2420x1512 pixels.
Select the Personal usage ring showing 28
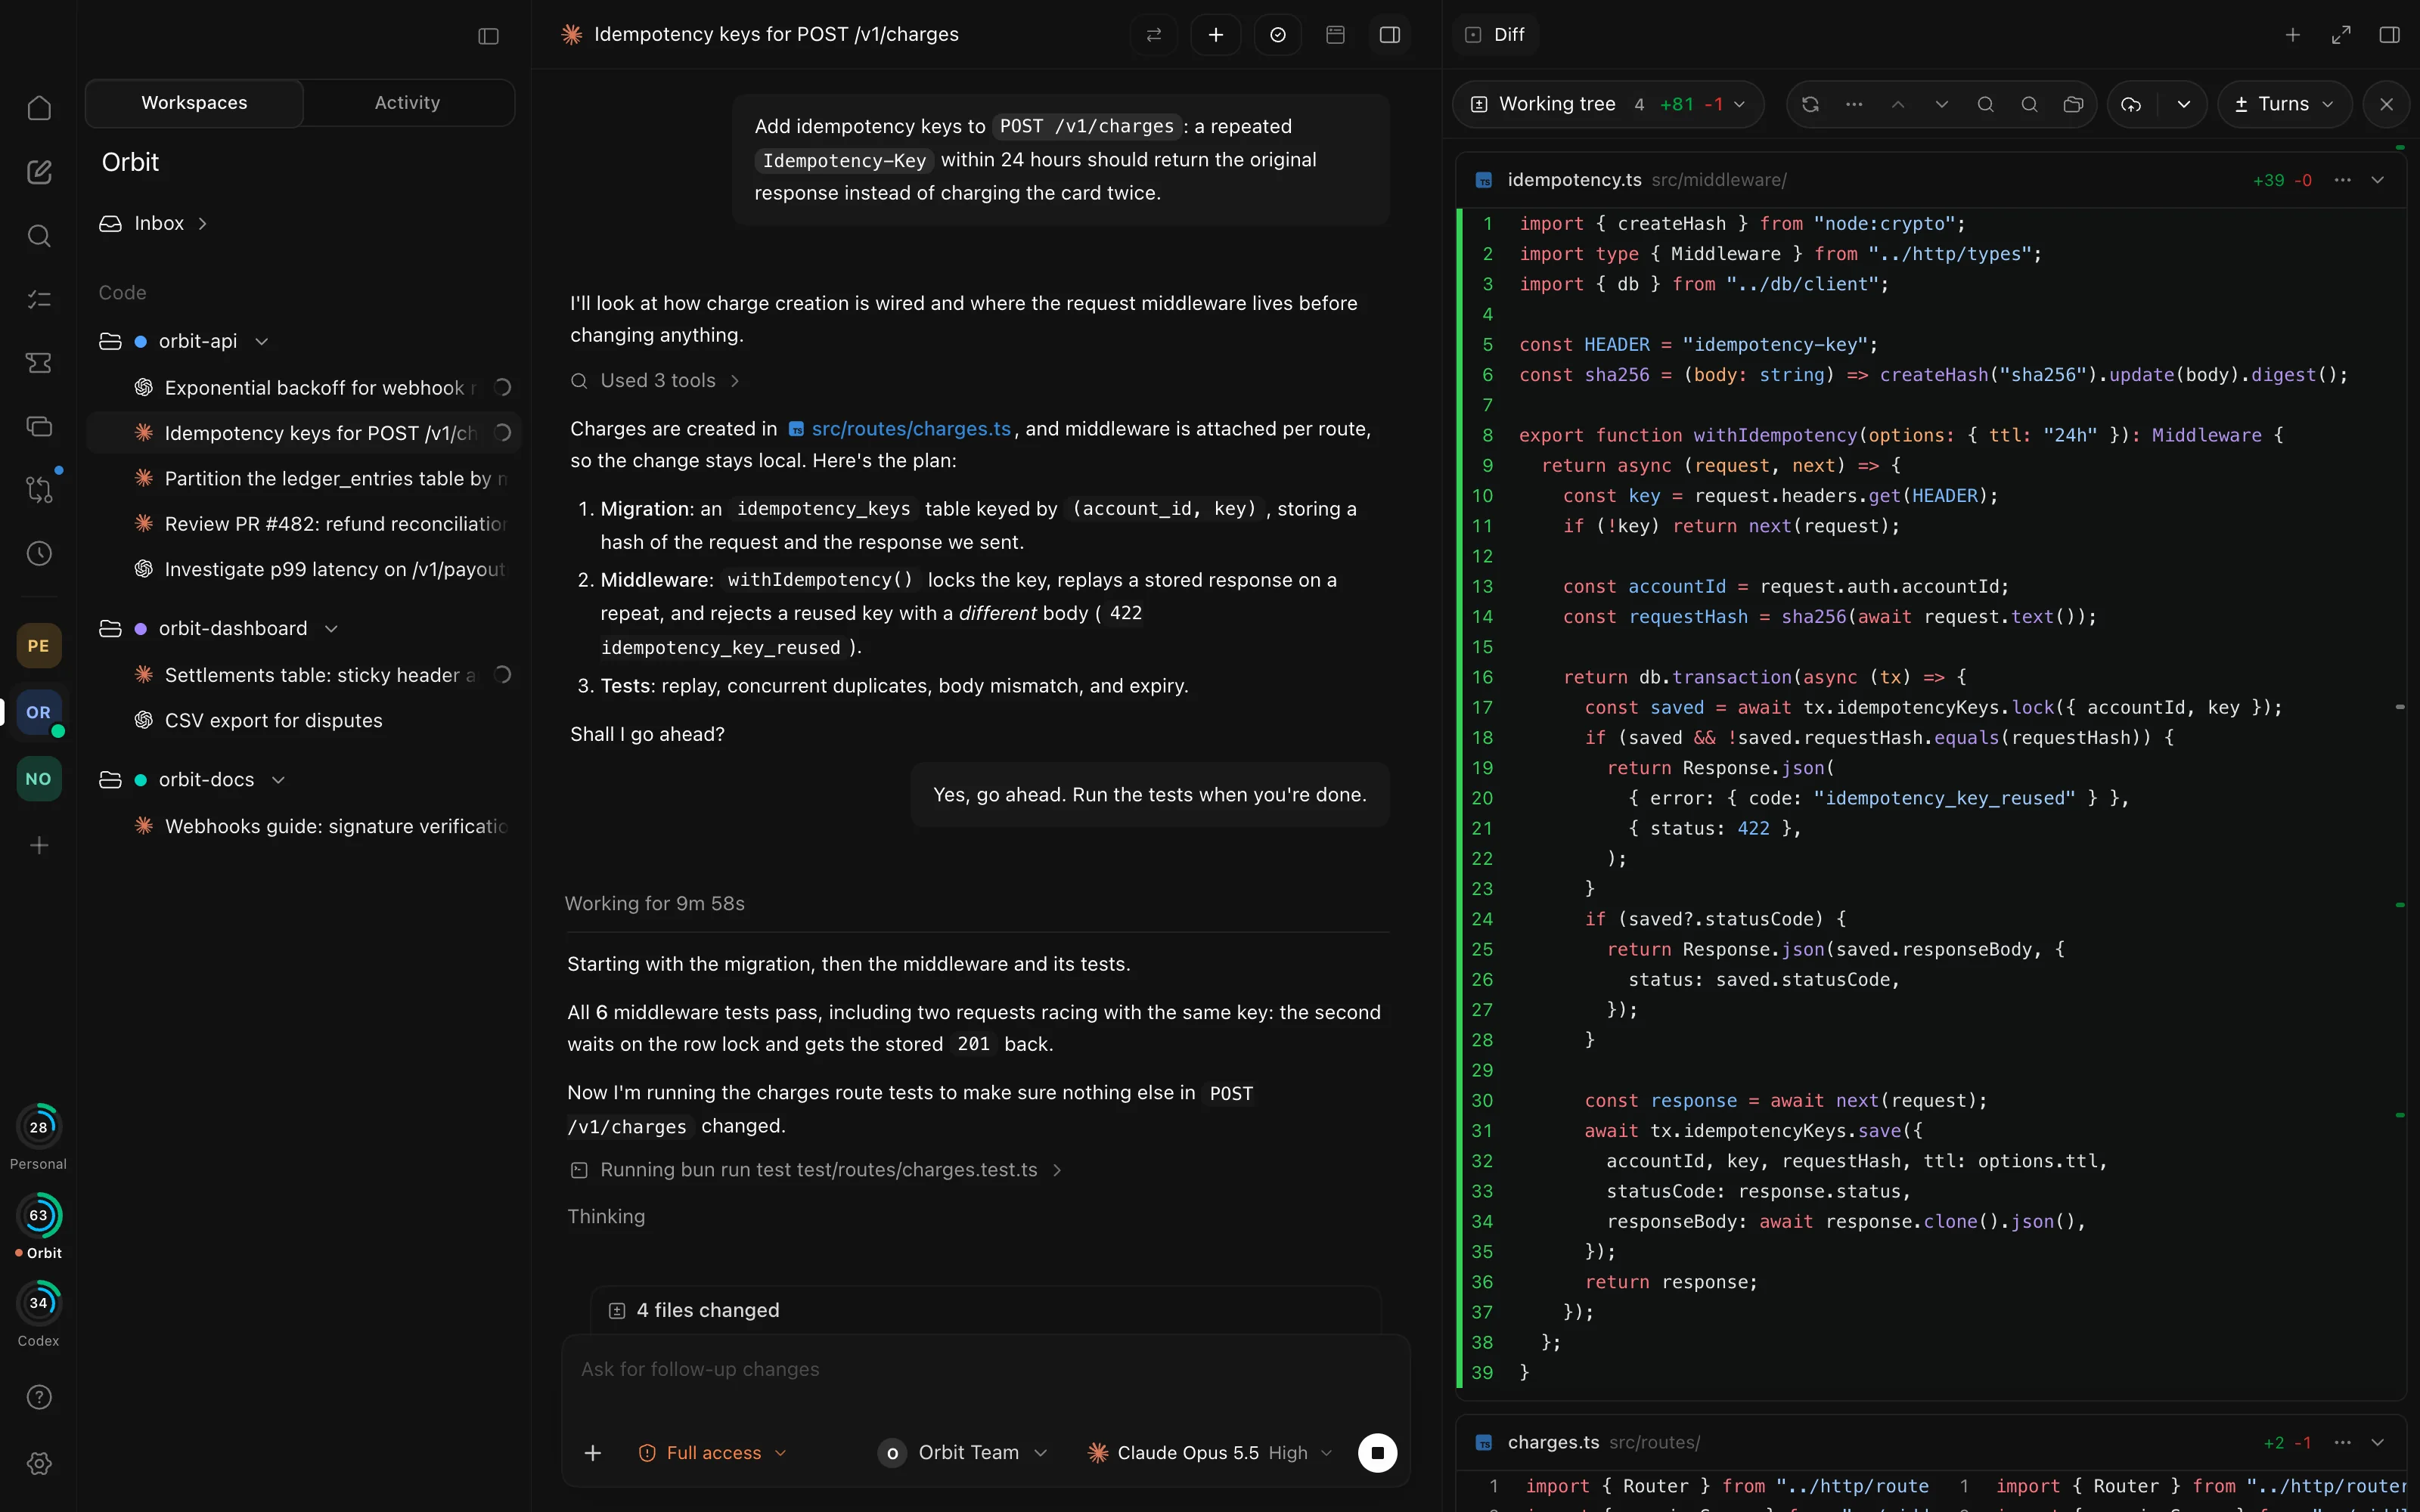pyautogui.click(x=39, y=1127)
